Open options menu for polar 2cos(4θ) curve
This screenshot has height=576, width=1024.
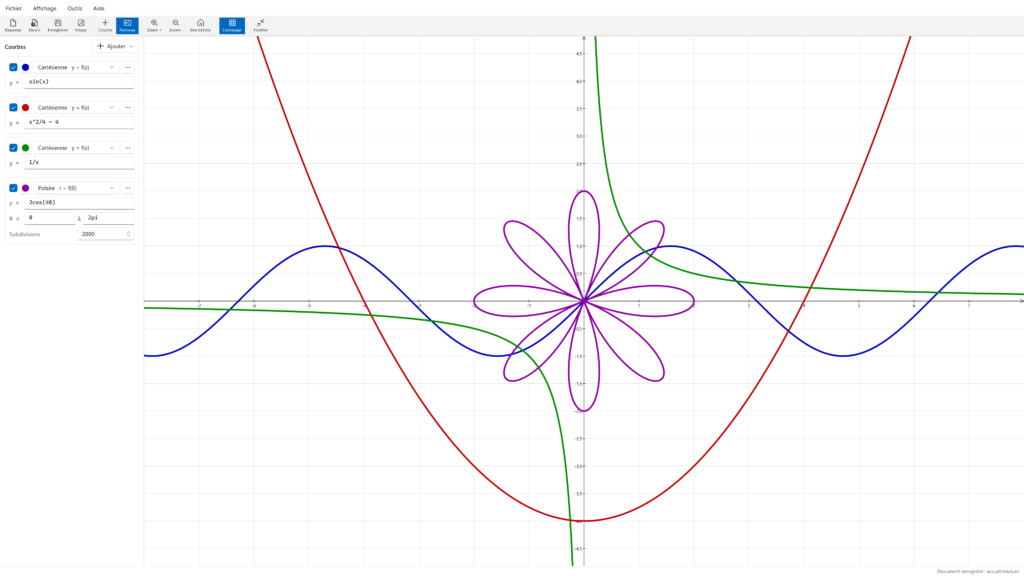point(127,188)
